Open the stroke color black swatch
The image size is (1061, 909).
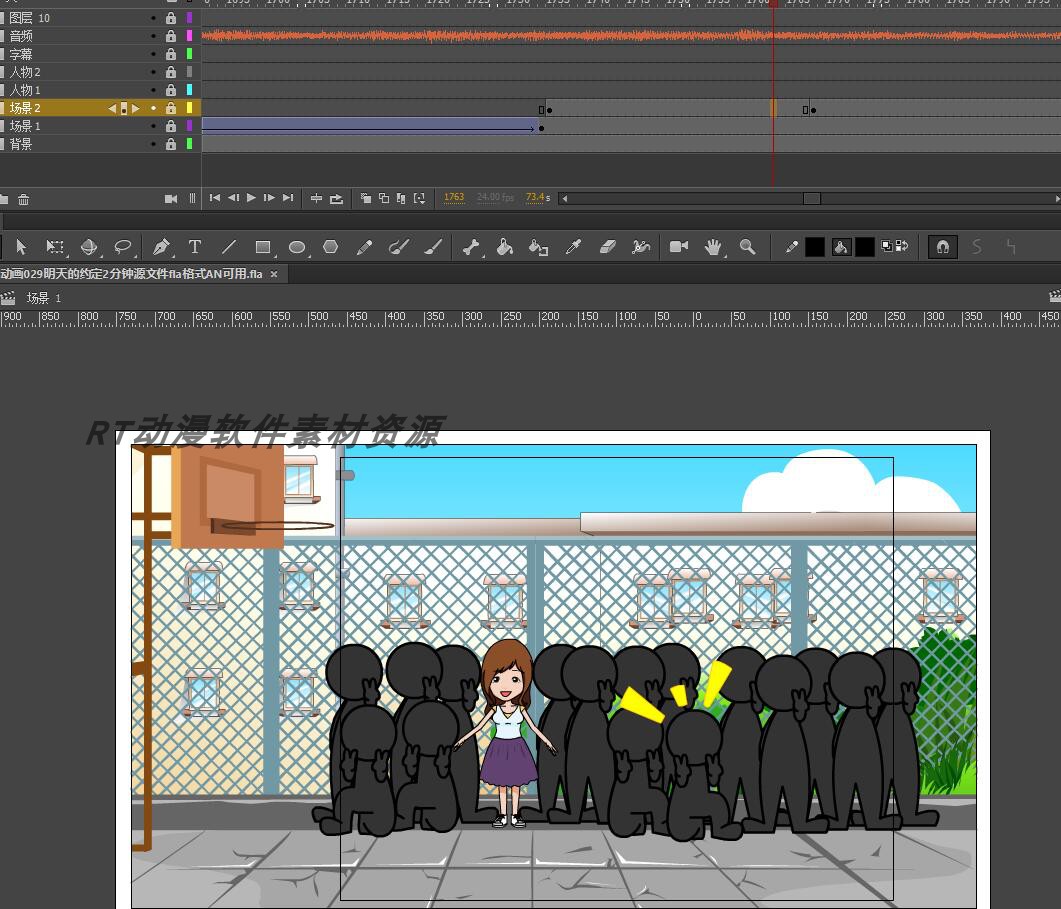point(815,247)
